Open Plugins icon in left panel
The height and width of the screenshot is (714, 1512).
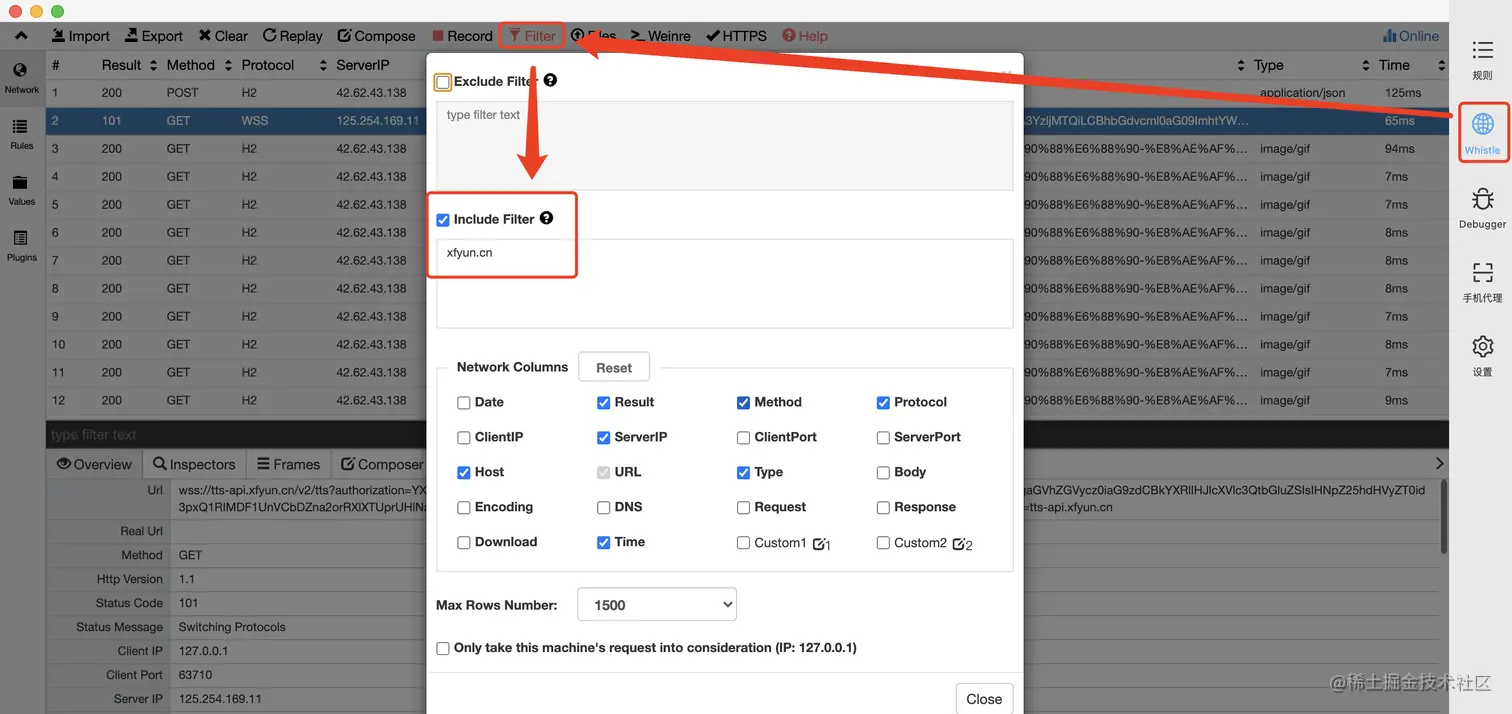pos(21,246)
